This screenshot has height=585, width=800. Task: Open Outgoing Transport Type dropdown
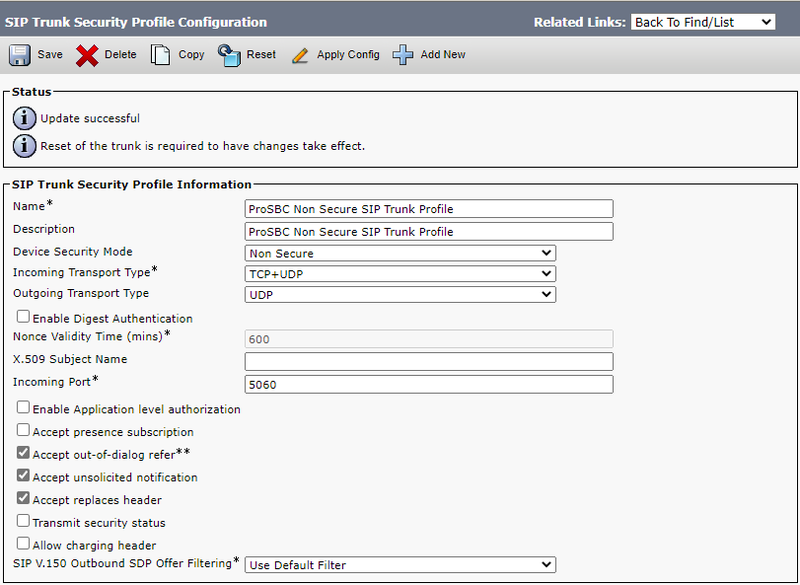(x=401, y=295)
